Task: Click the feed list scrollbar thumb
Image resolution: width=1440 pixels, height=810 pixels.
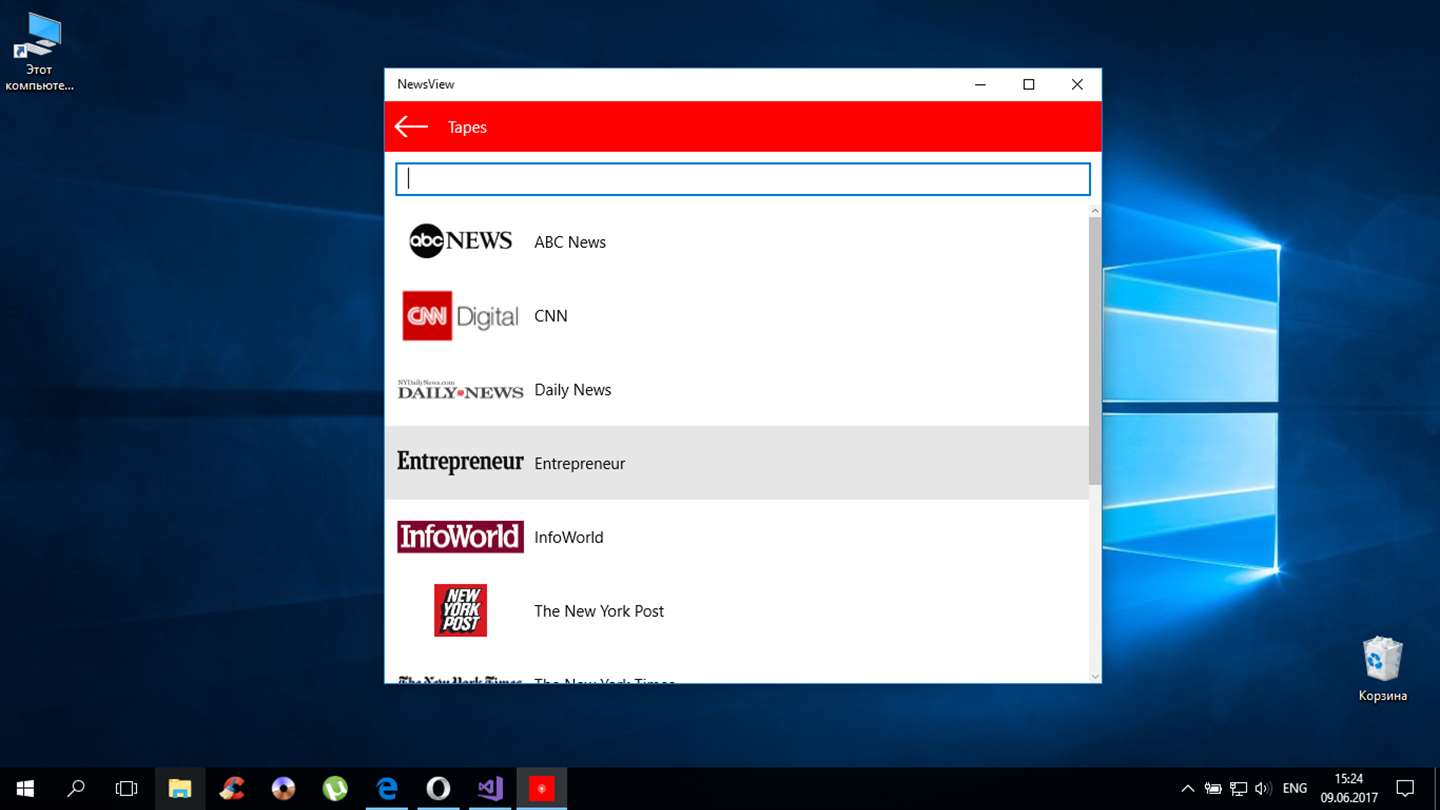Action: [1095, 350]
